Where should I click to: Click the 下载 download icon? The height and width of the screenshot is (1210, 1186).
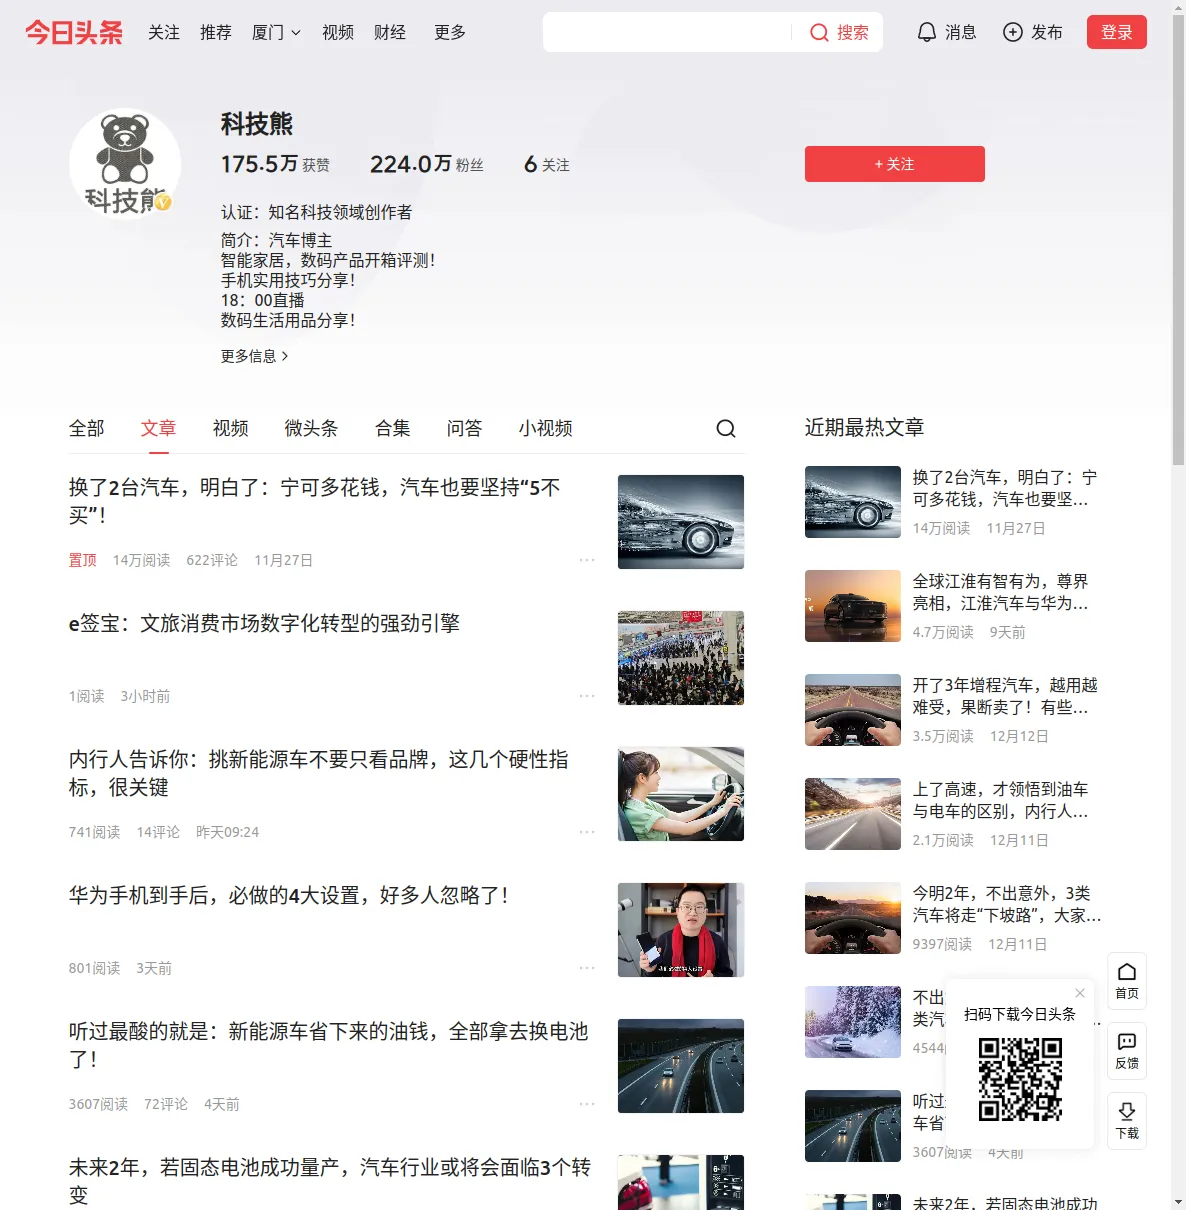pyautogui.click(x=1127, y=1121)
